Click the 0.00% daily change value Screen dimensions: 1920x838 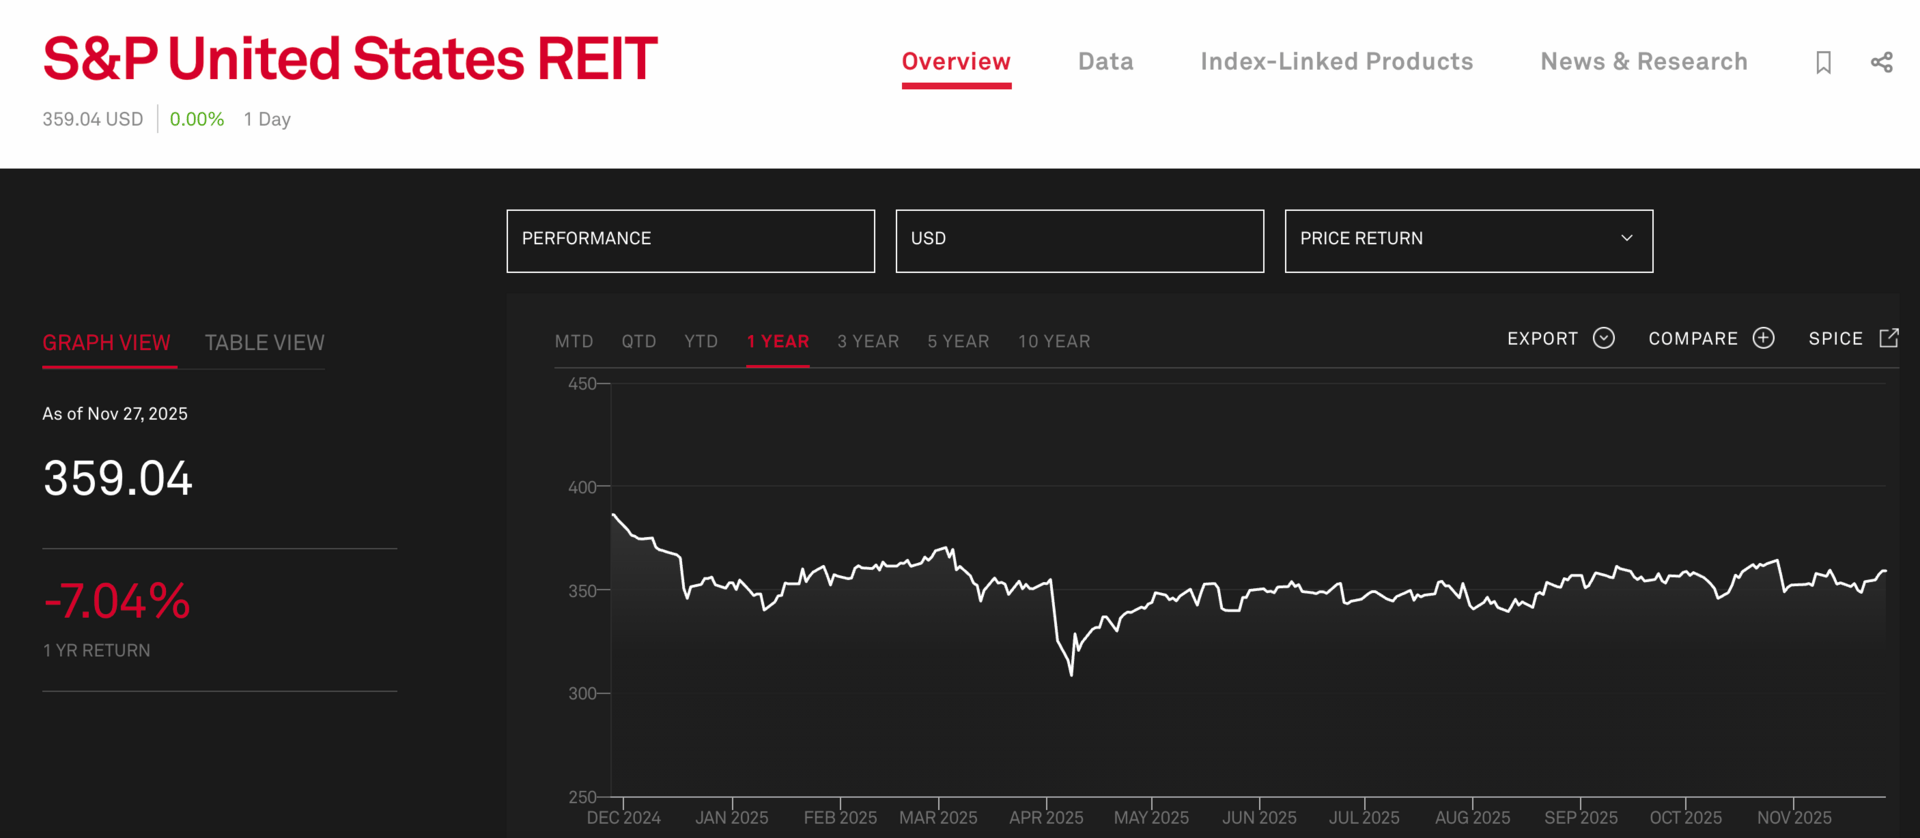[197, 119]
